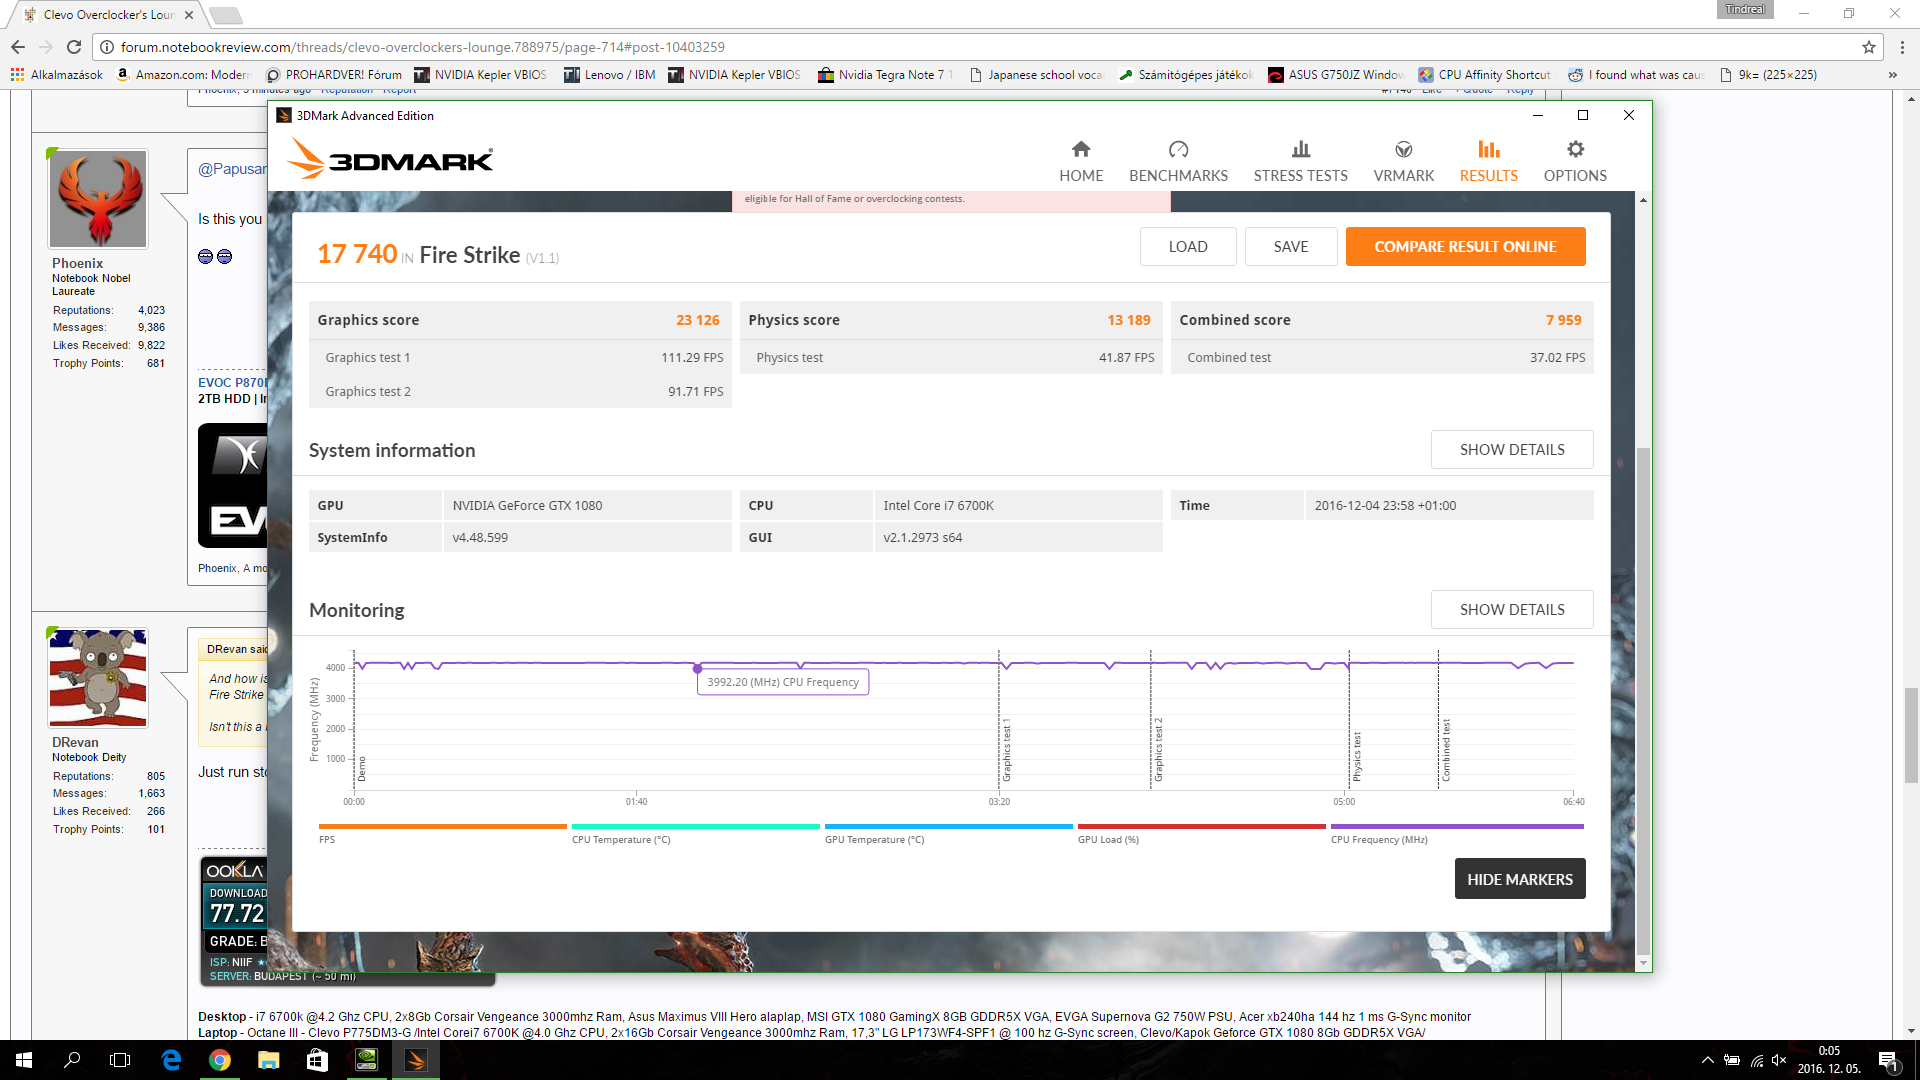Click the SAVE result button
The height and width of the screenshot is (1080, 1920).
(x=1291, y=247)
